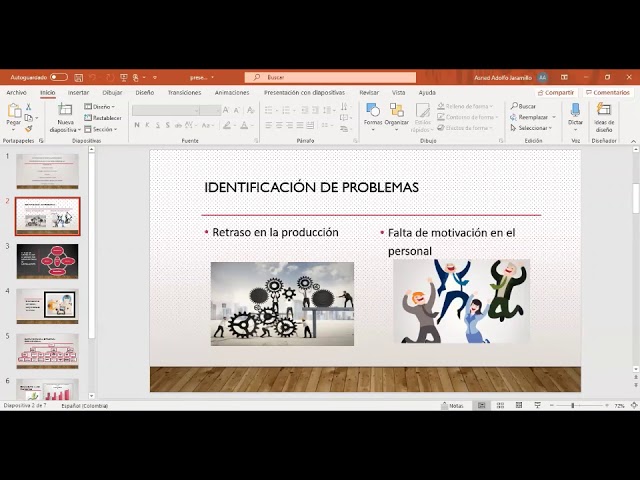Click the Nueva diapositiva icon
The image size is (640, 480).
coord(65,111)
